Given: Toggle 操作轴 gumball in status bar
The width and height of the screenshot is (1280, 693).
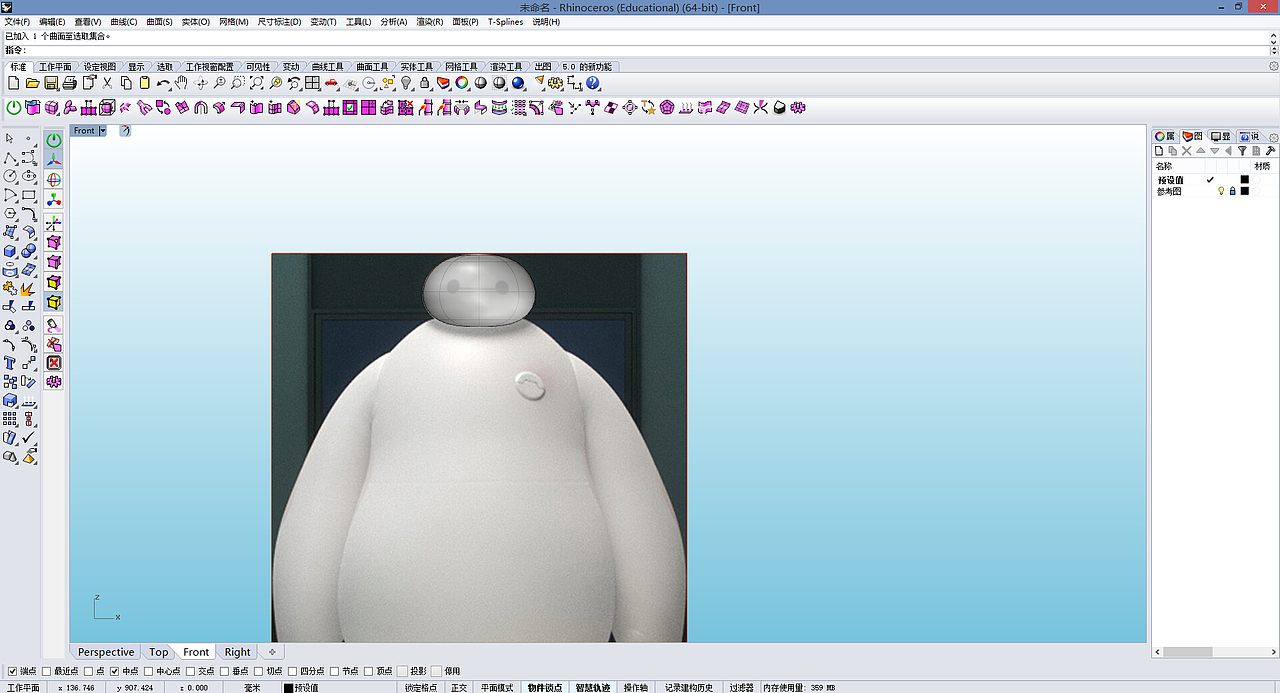Looking at the screenshot, I should click(636, 688).
